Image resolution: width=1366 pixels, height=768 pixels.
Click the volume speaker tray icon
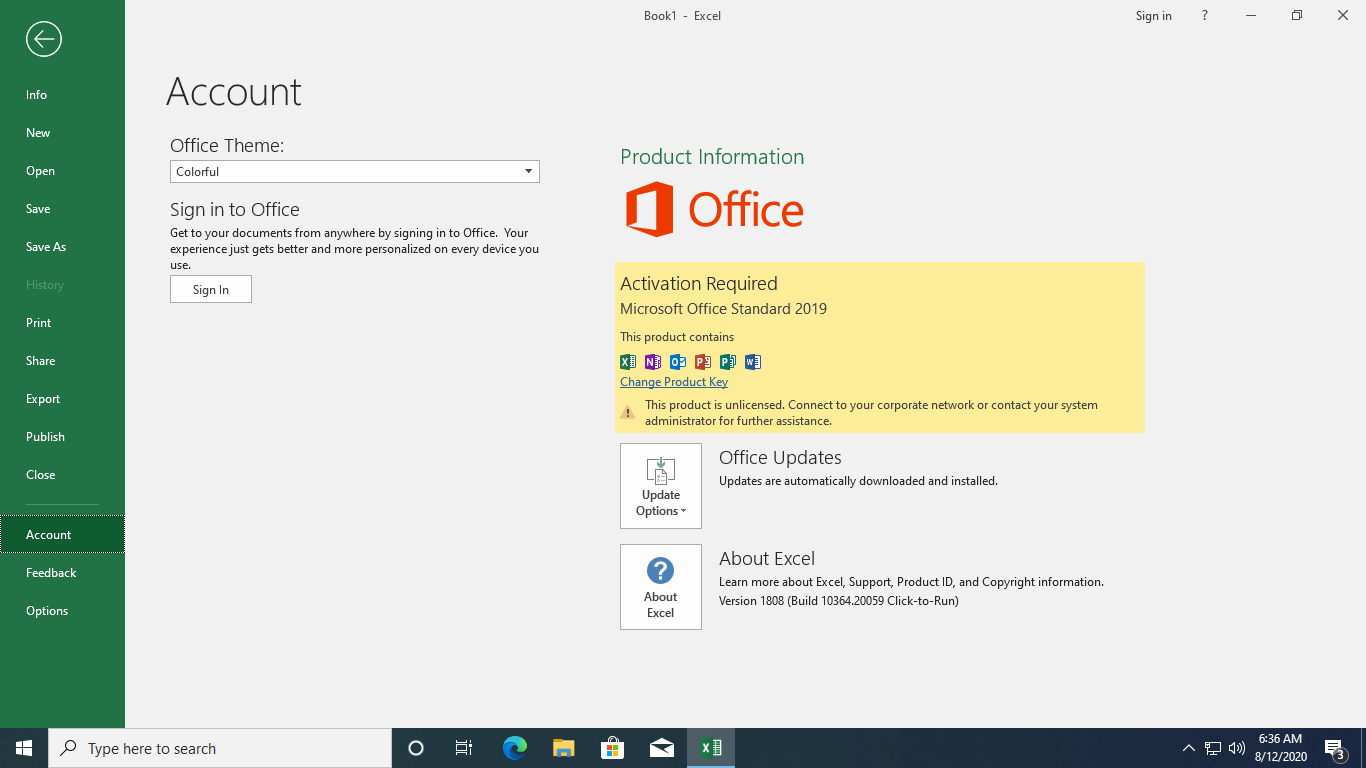pos(1237,748)
